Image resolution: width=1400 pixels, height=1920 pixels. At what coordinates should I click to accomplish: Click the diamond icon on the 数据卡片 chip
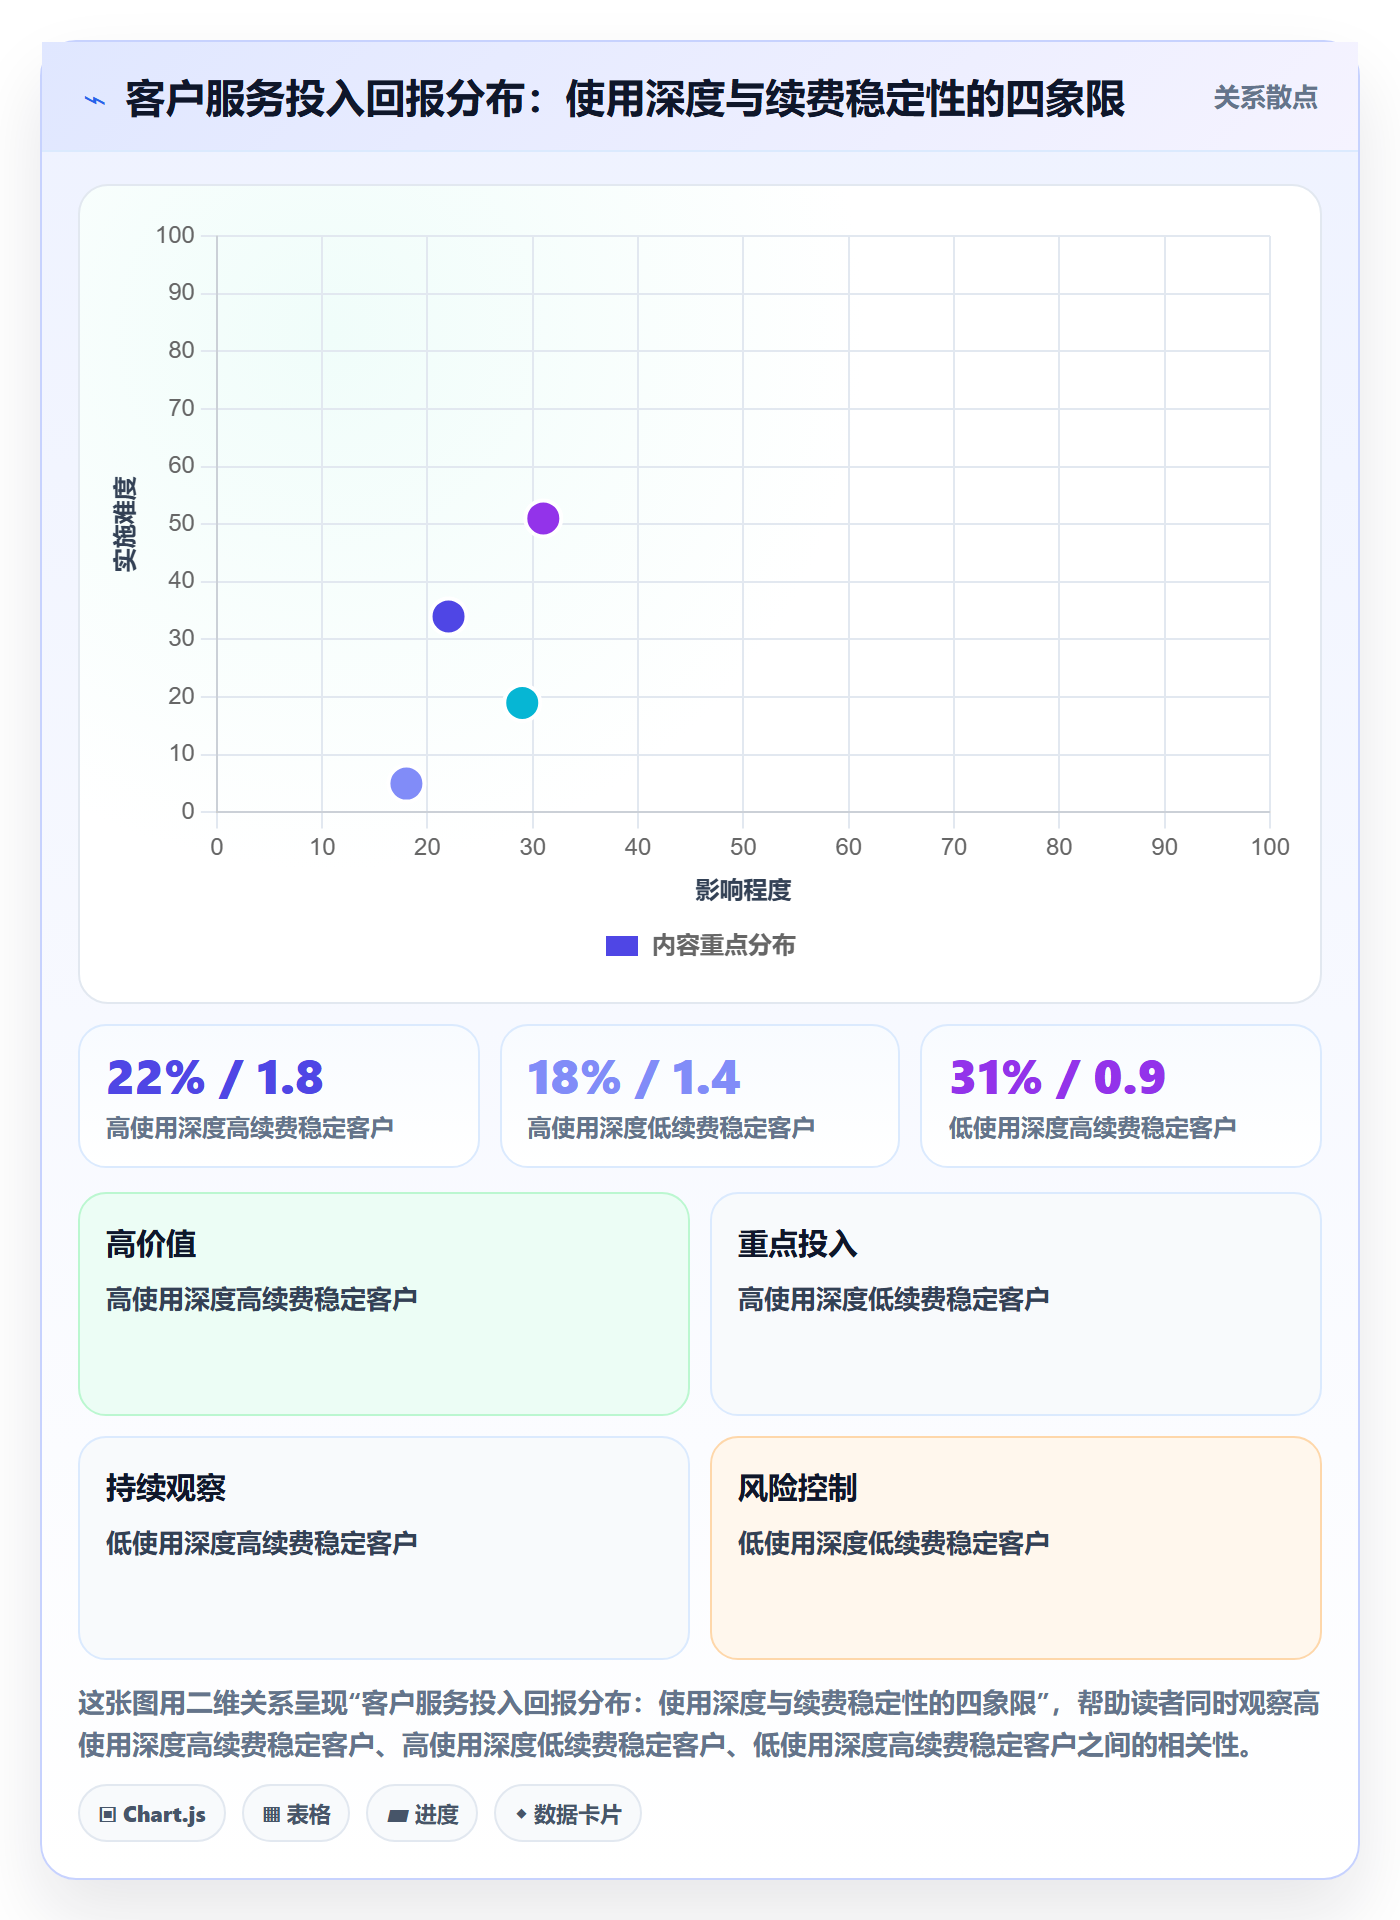pos(521,1814)
